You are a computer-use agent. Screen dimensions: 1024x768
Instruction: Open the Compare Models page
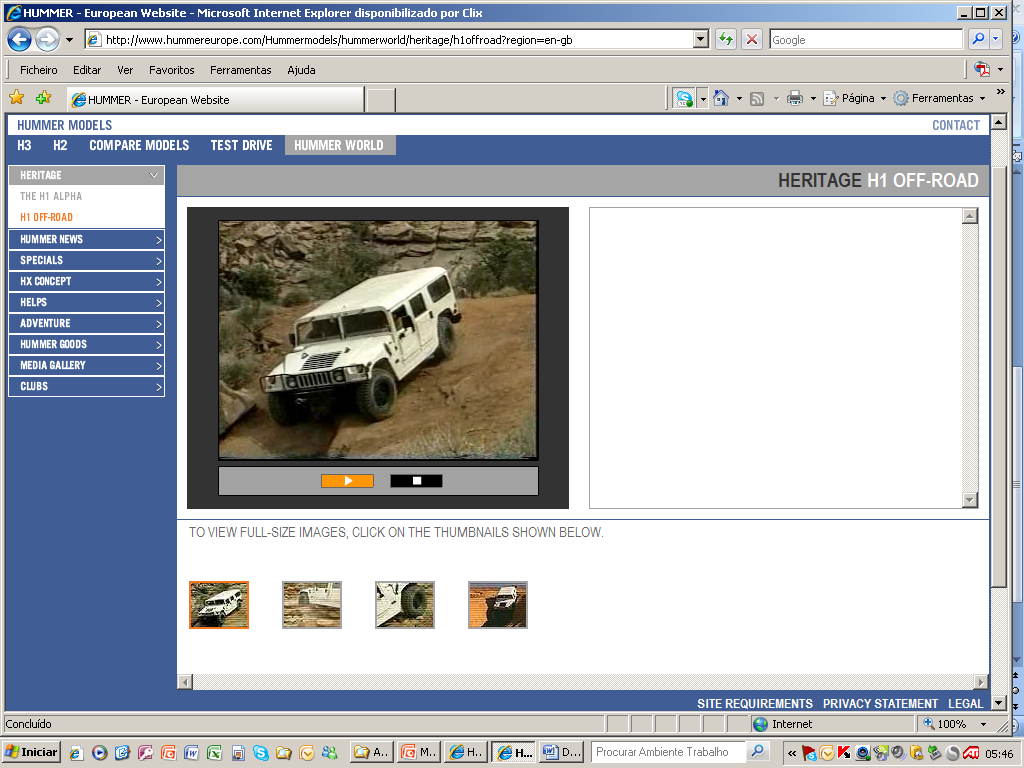click(139, 145)
